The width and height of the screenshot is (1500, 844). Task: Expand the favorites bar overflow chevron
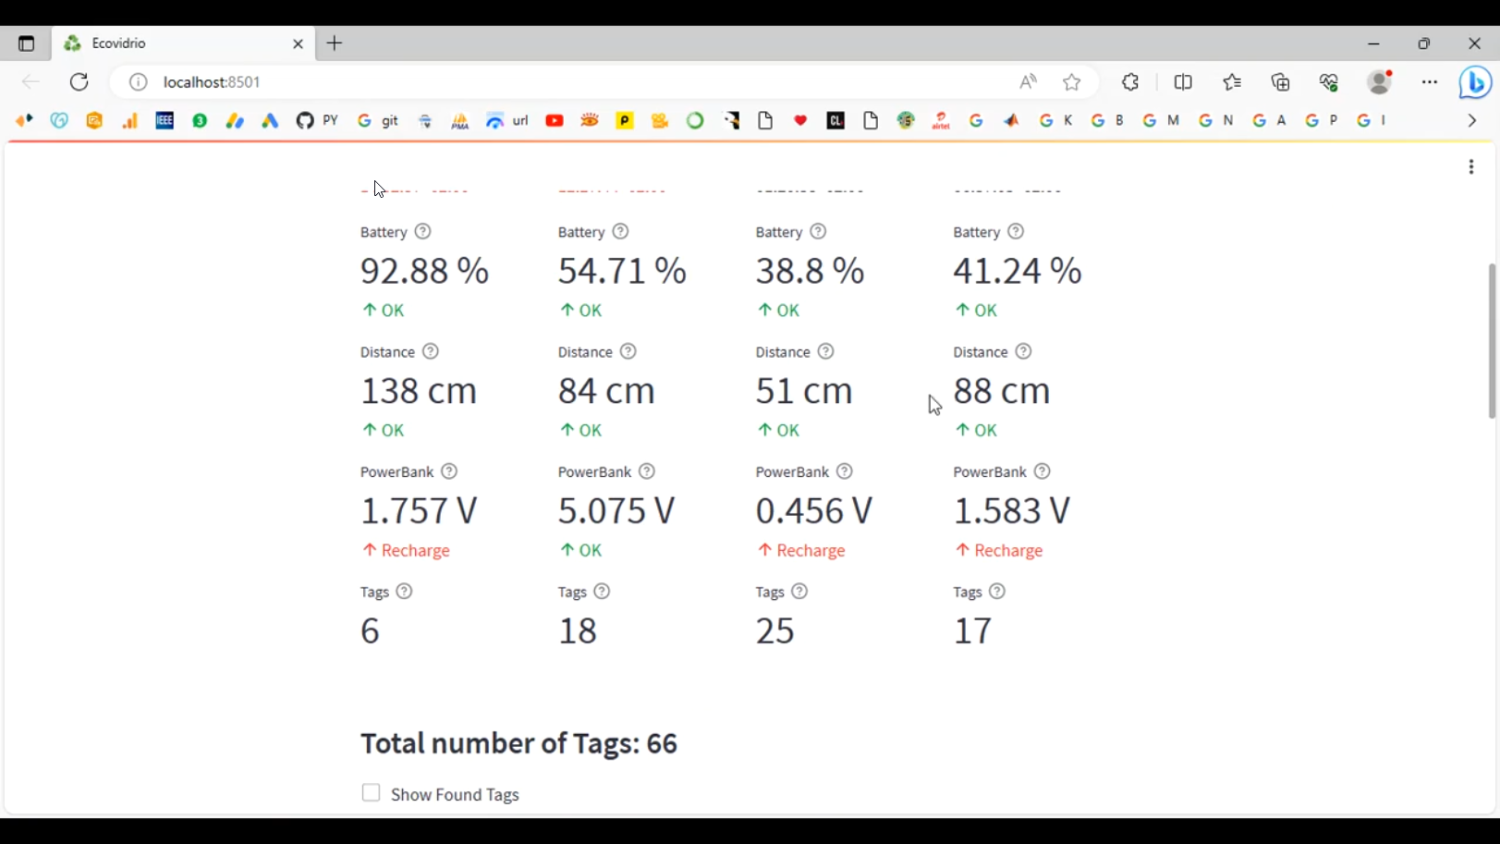click(1472, 121)
